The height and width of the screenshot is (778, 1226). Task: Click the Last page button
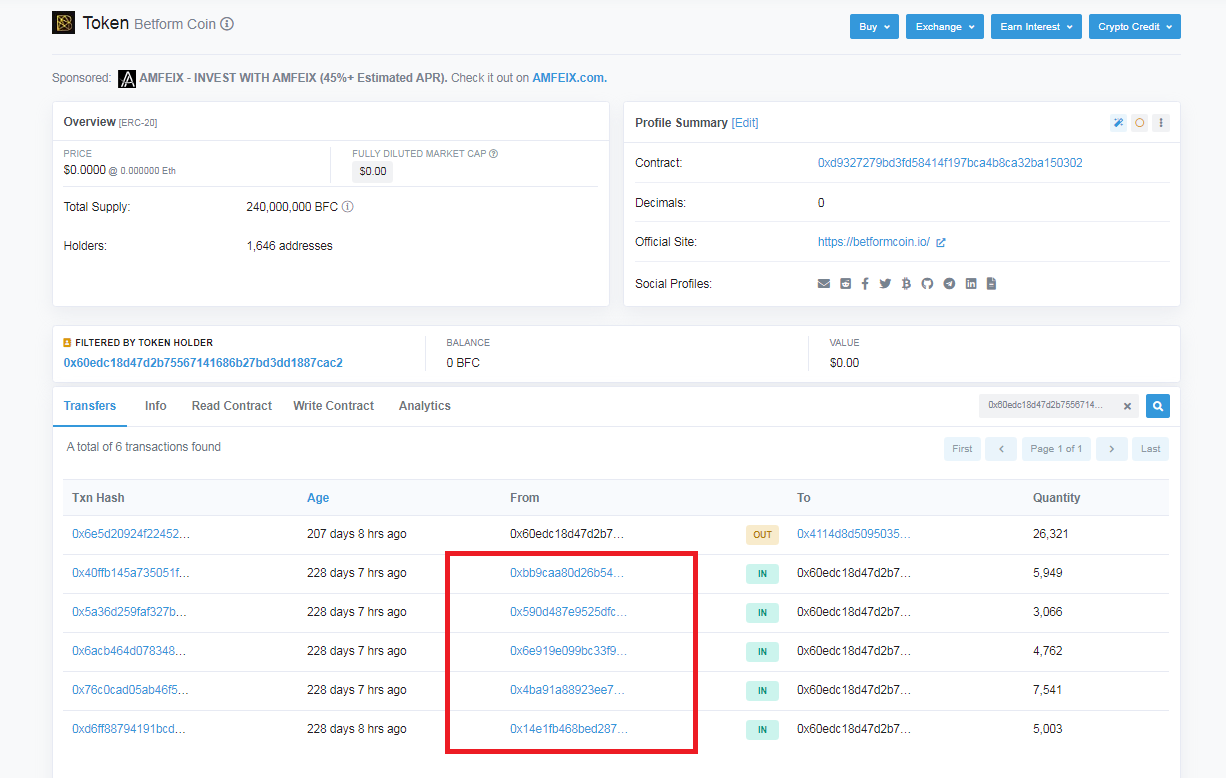[x=1151, y=449]
